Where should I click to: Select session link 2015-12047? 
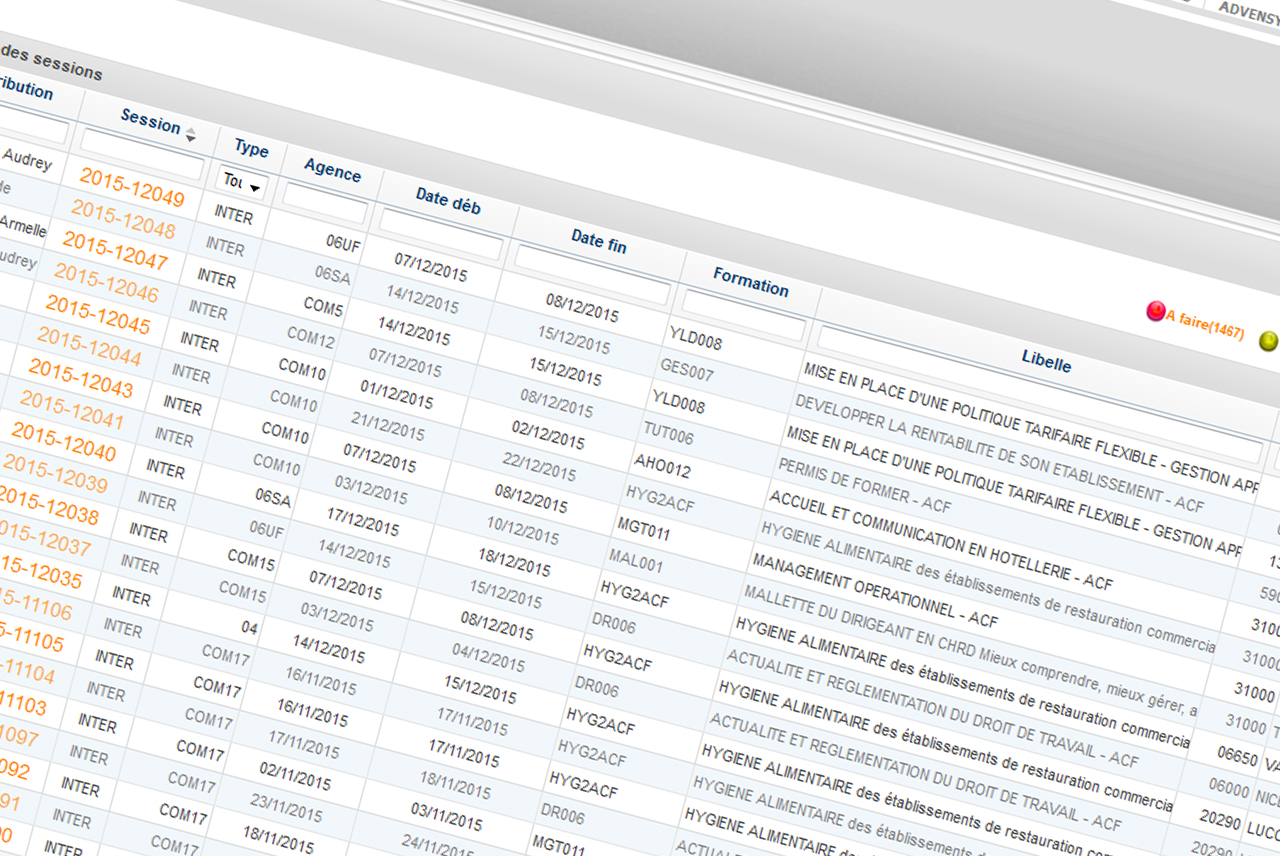point(115,250)
